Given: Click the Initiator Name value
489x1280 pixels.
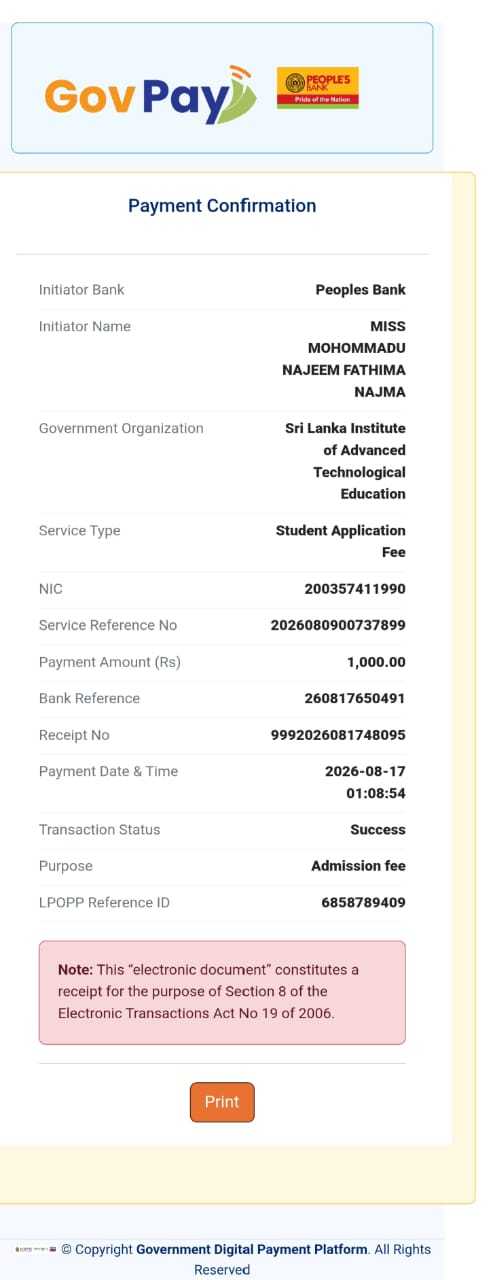Looking at the screenshot, I should [x=344, y=359].
